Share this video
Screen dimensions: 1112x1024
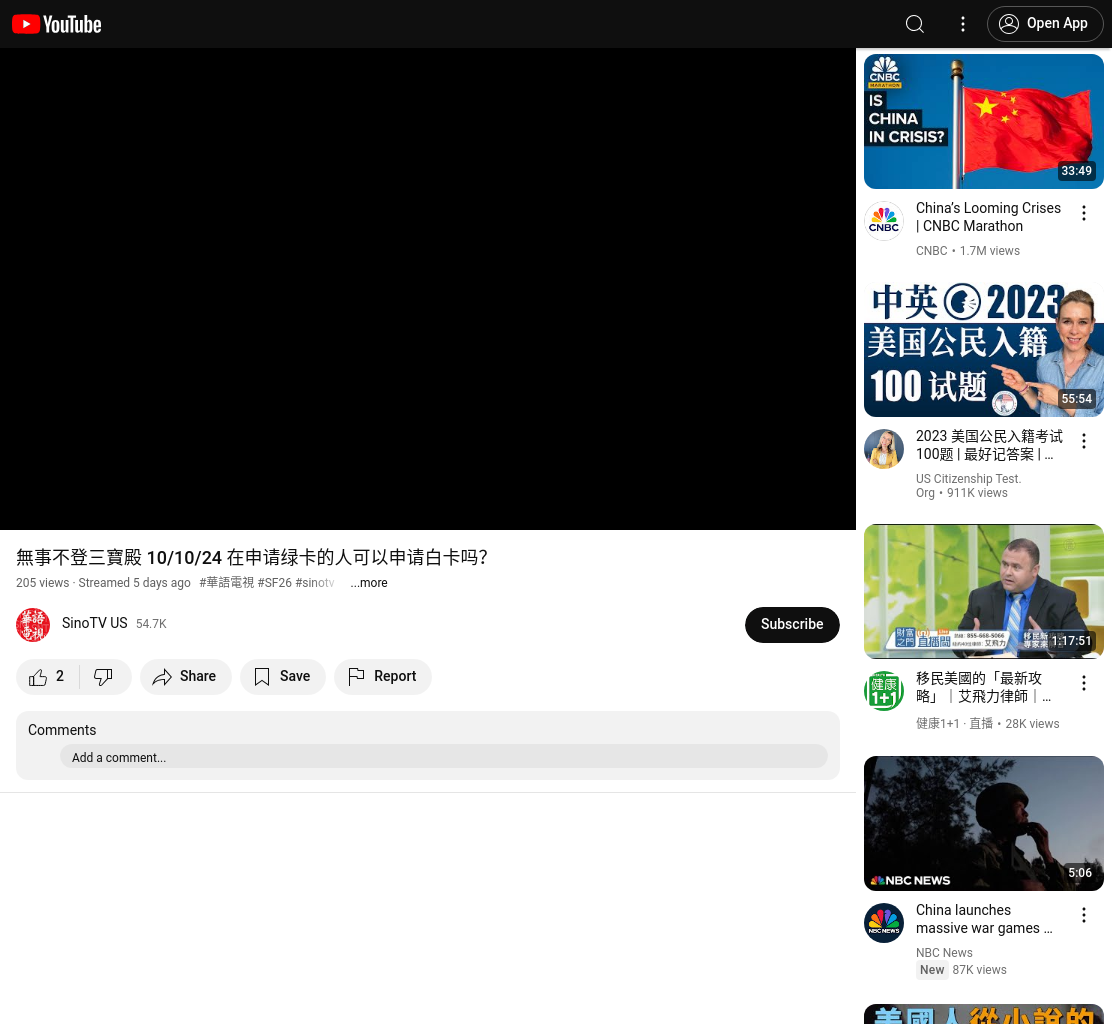coord(185,677)
